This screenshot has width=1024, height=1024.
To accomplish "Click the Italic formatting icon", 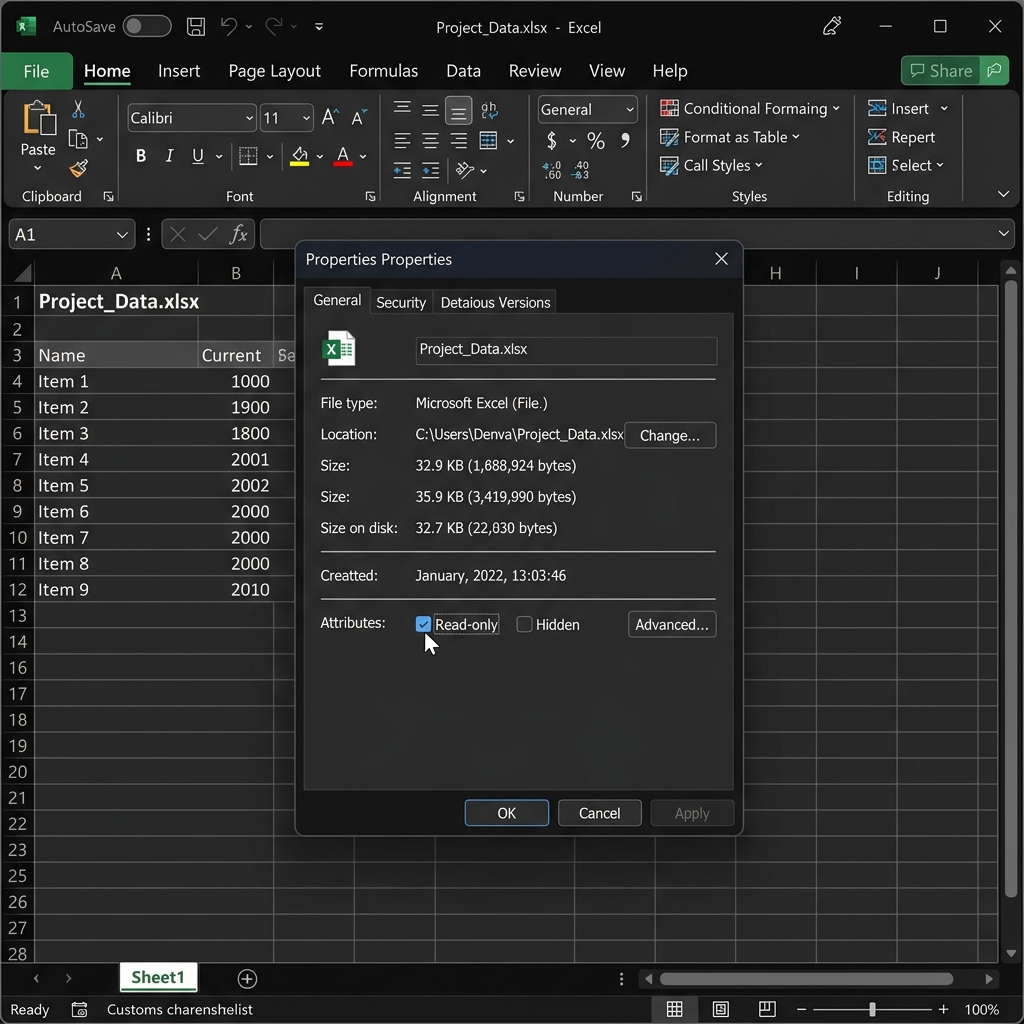I will [x=169, y=155].
